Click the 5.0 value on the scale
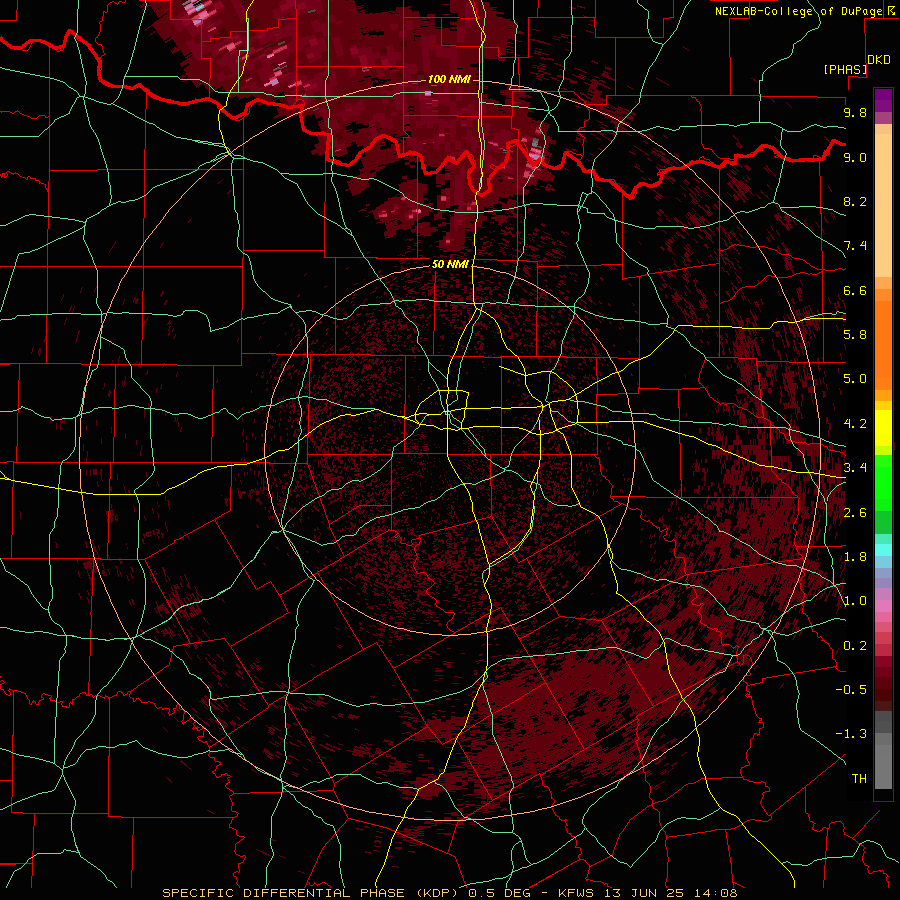The height and width of the screenshot is (900, 900). click(x=855, y=379)
